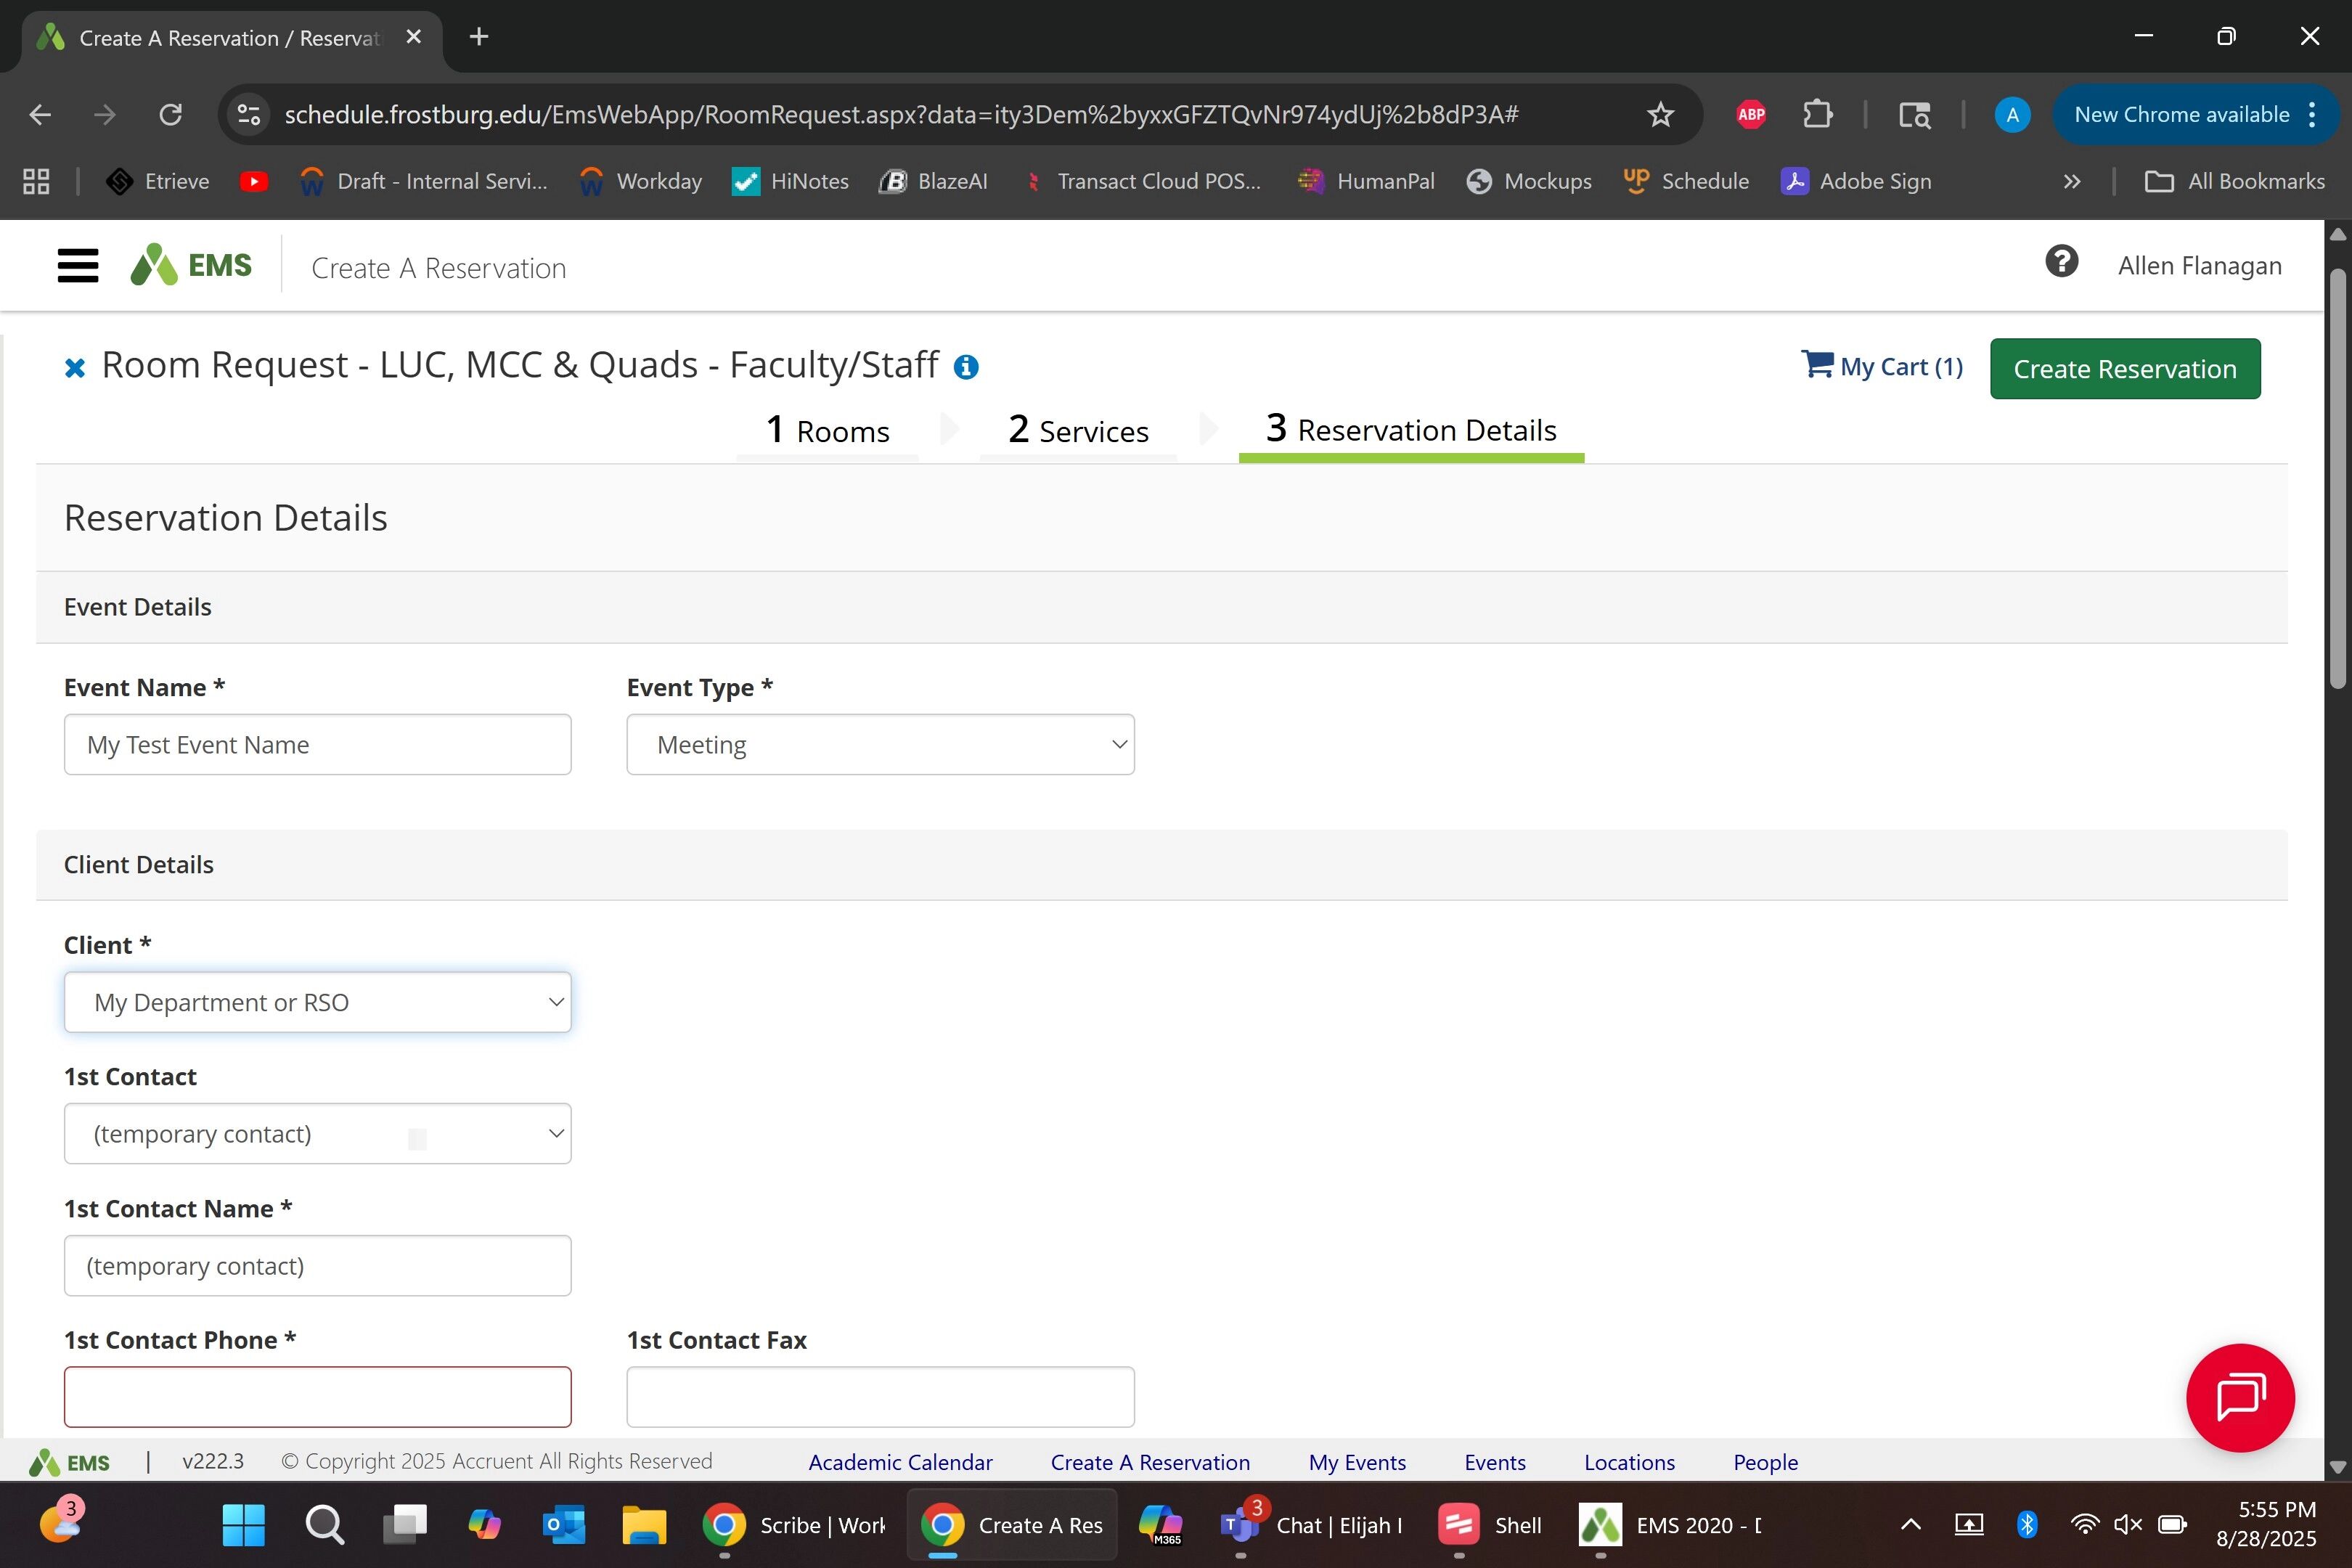Screen dimensions: 2352x1568
Task: Switch to the Rooms step tab
Action: pos(827,431)
